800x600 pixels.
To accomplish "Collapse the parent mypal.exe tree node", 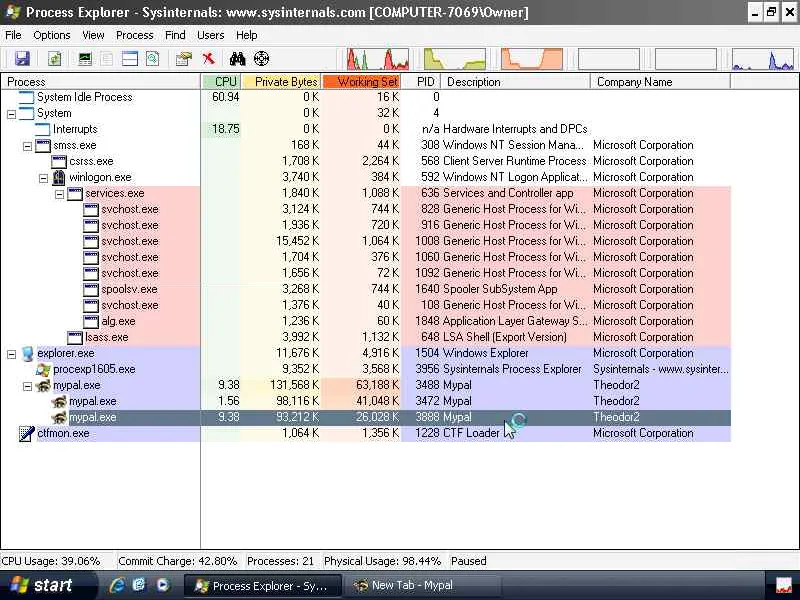I will coord(28,386).
